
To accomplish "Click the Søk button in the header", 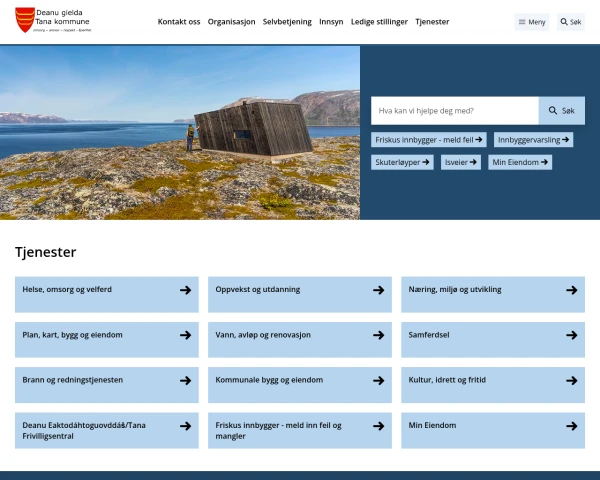I will coord(570,22).
